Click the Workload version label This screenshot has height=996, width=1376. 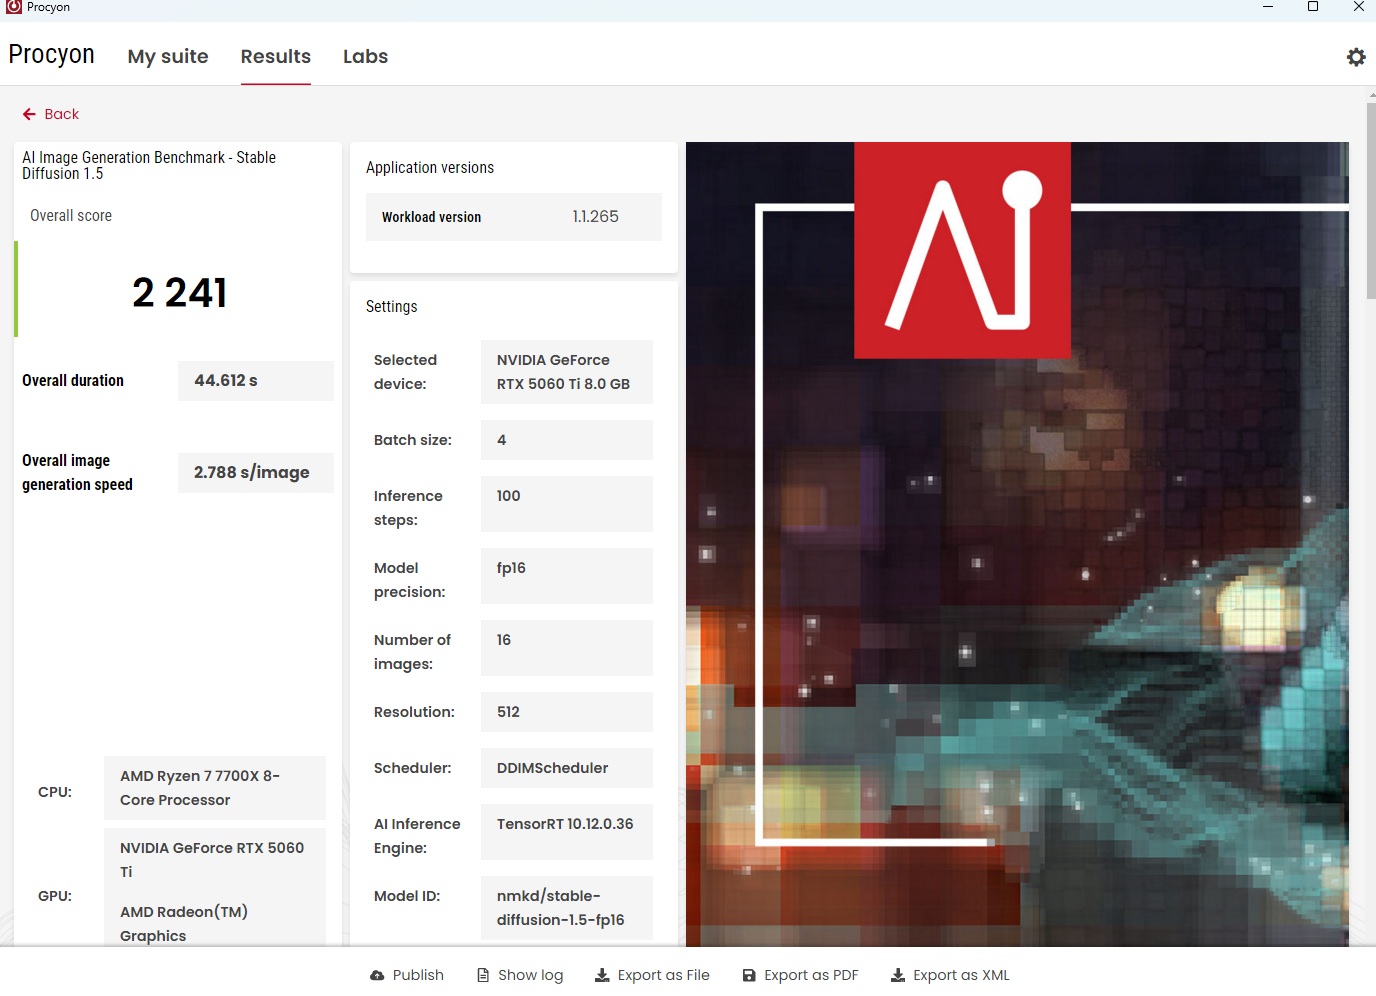click(x=431, y=217)
